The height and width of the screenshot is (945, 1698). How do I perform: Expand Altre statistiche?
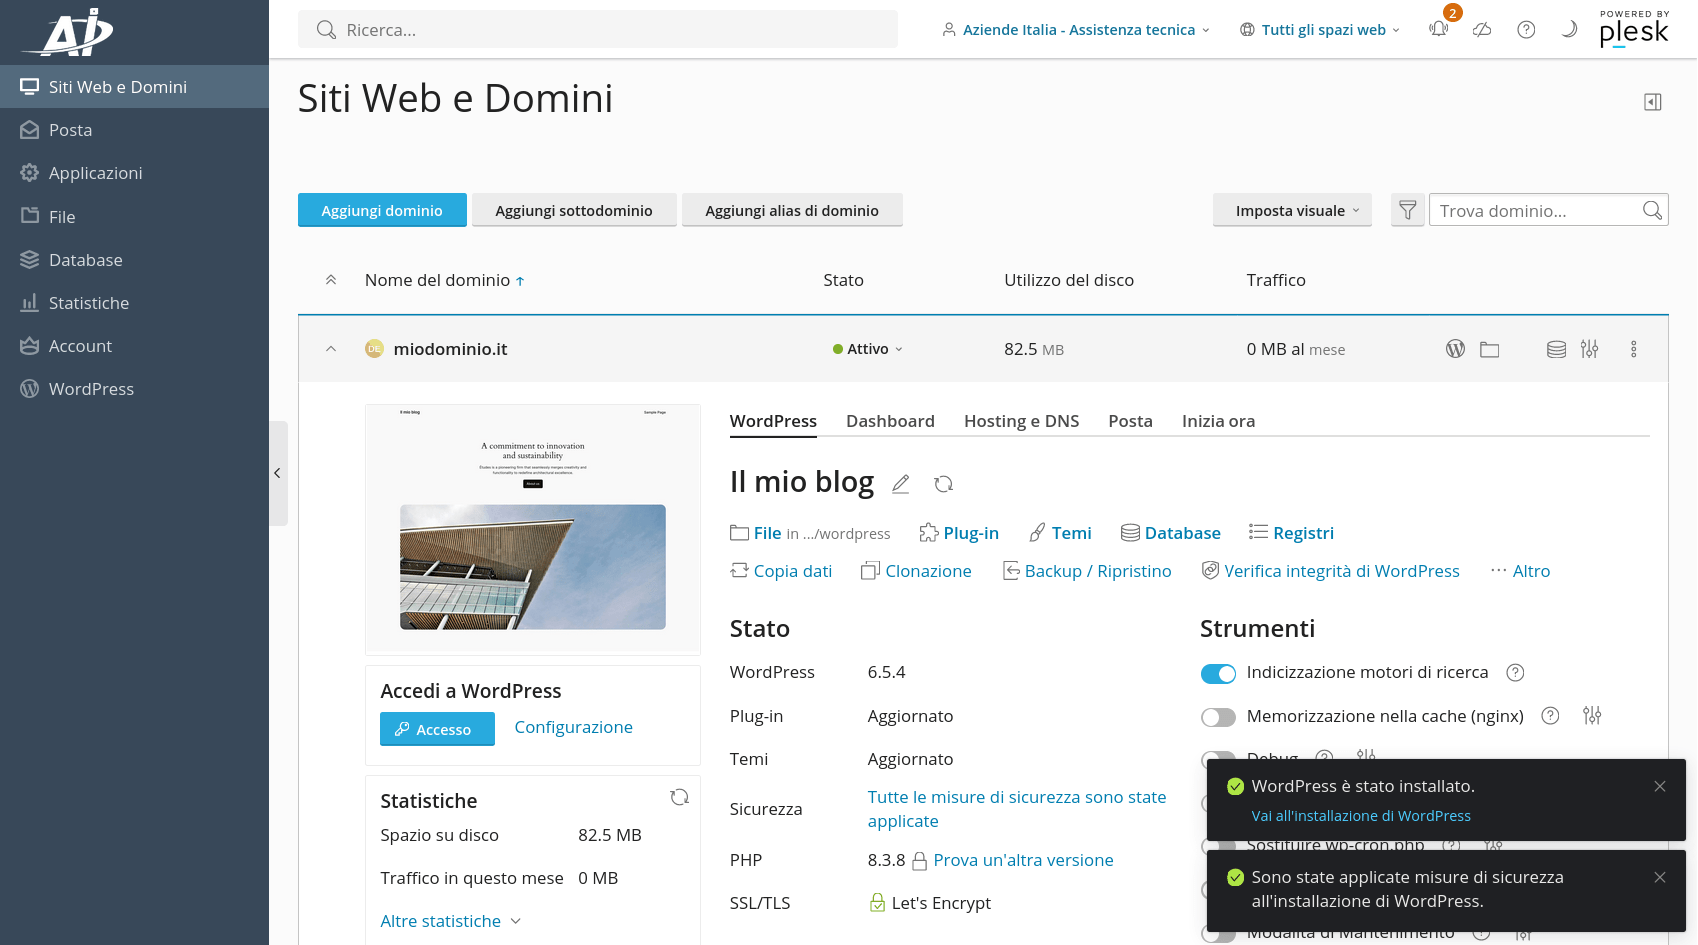(451, 921)
